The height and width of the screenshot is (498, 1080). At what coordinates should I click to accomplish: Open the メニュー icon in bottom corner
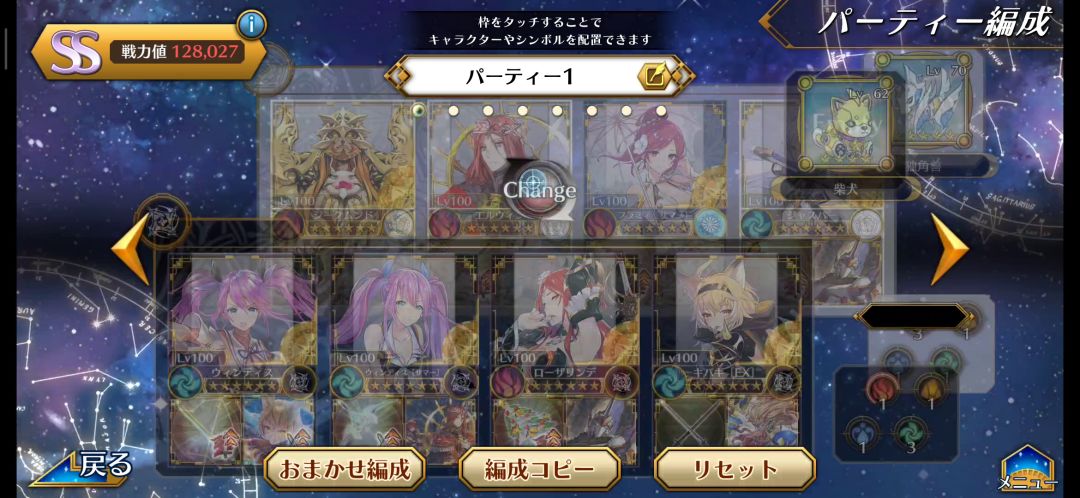pos(1028,468)
